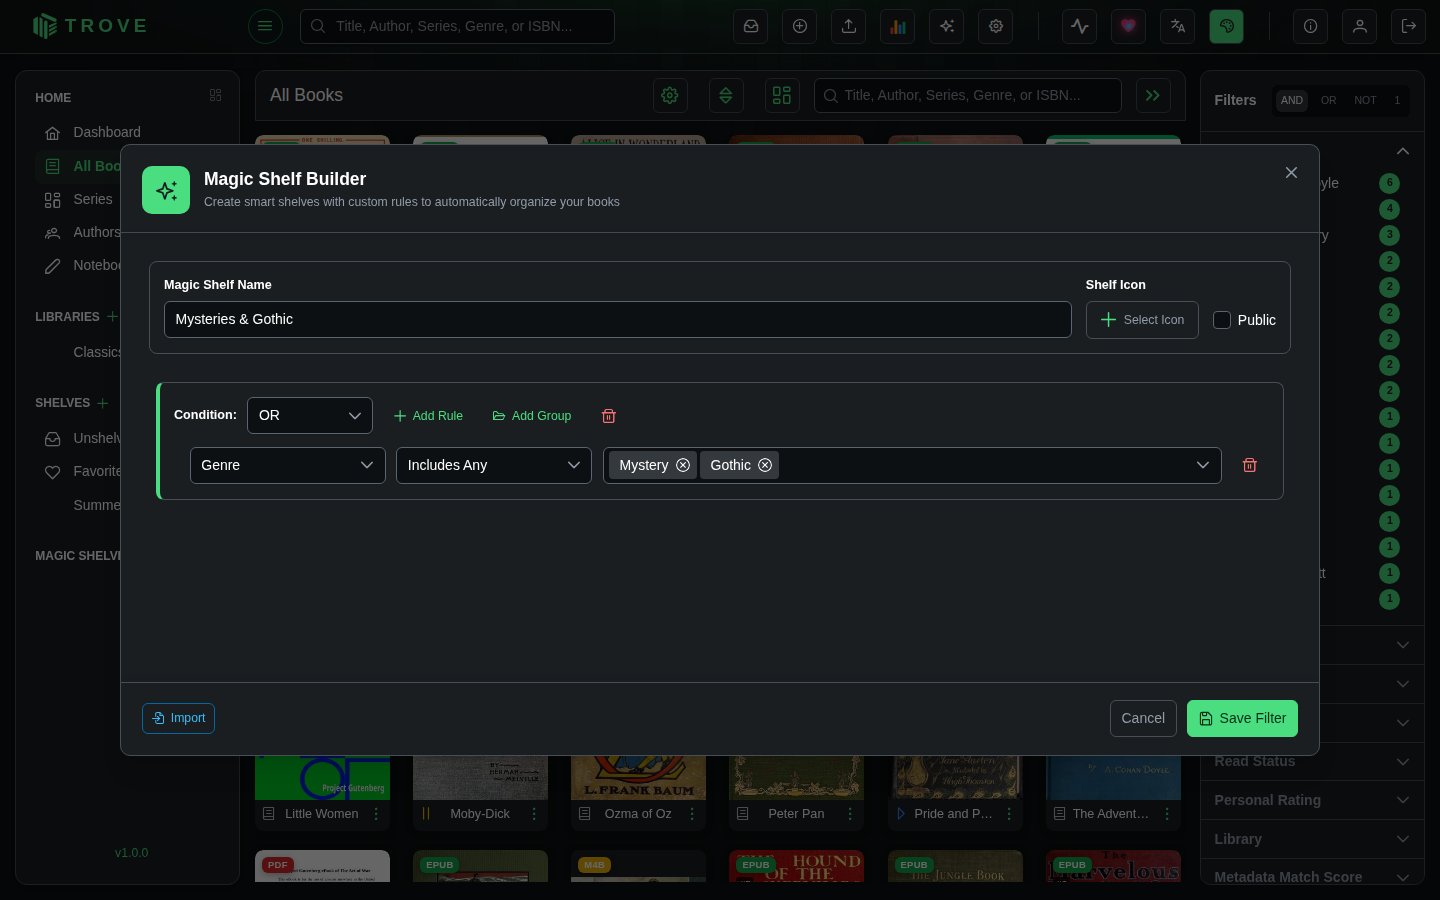Click the top bar search field
1440x900 pixels.
457,26
